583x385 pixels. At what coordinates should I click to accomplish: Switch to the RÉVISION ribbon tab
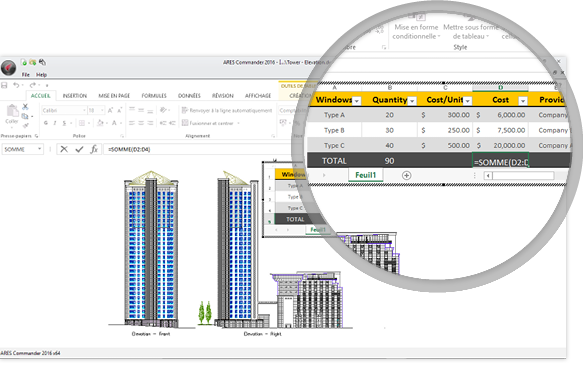223,96
